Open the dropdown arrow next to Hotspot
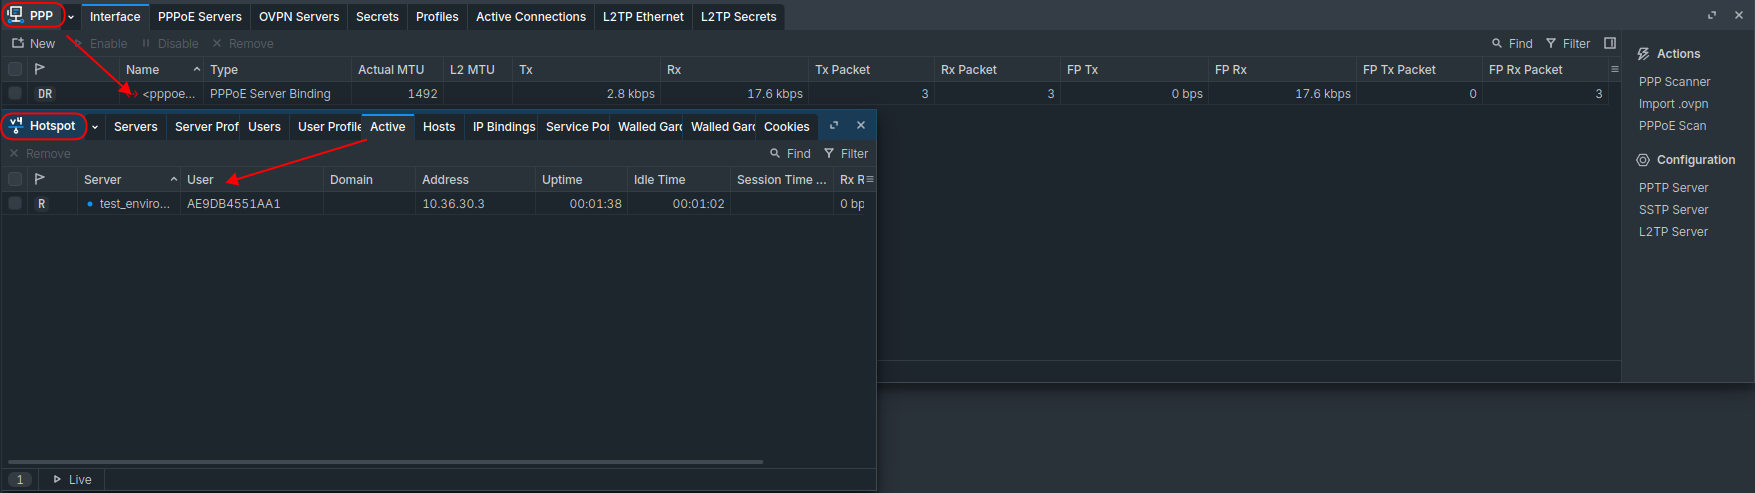Viewport: 1755px width, 493px height. [x=95, y=127]
